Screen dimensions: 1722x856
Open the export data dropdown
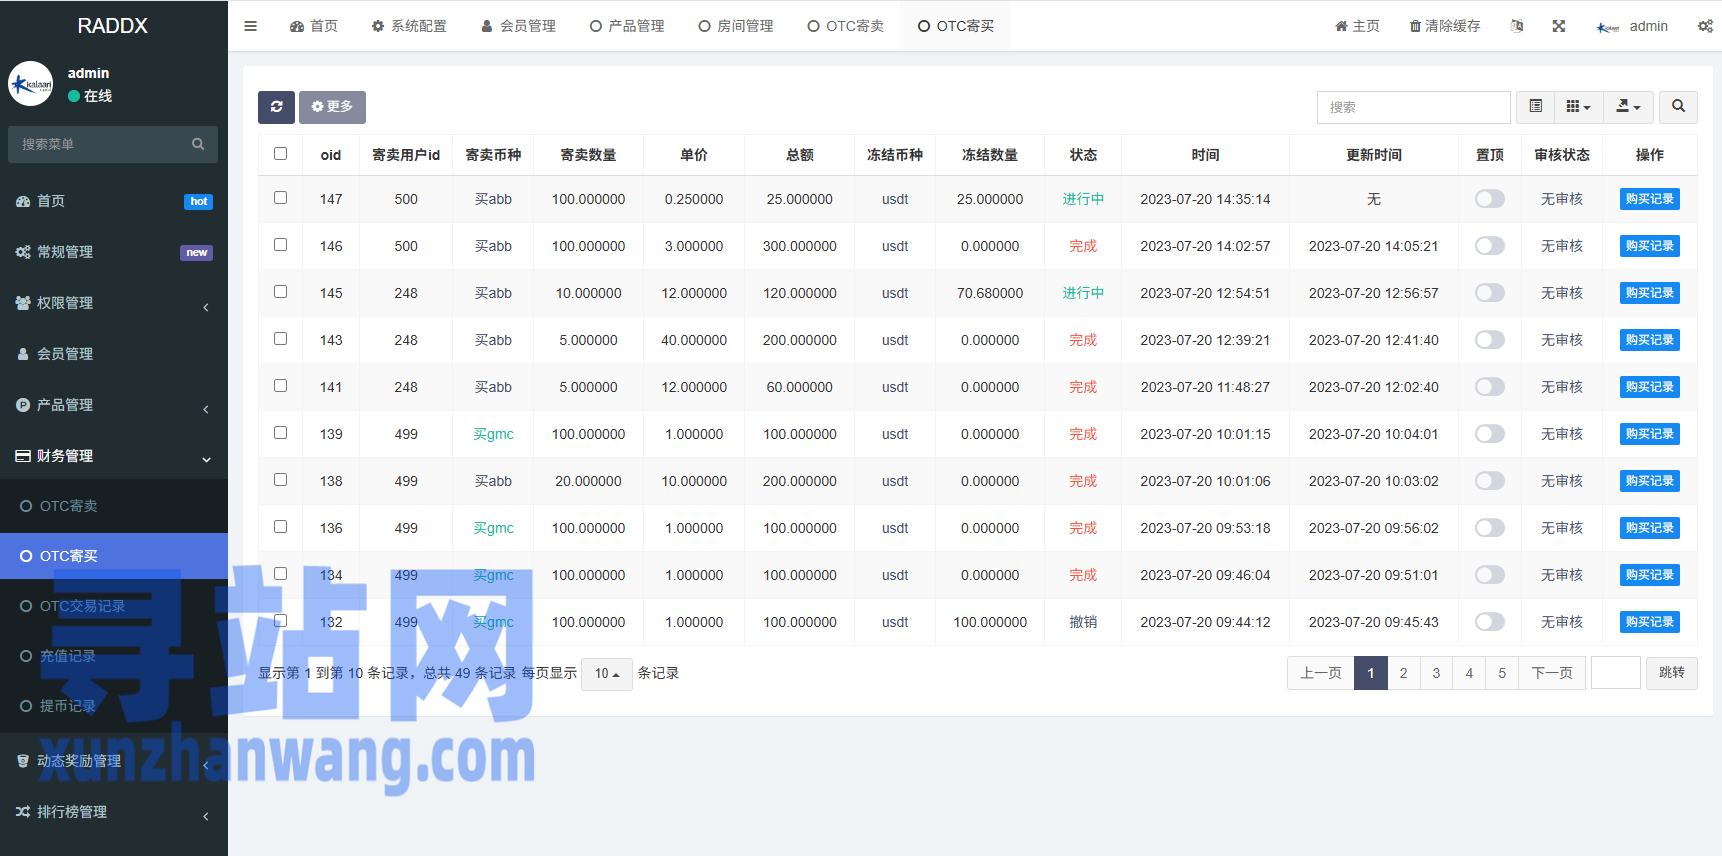coord(1628,107)
